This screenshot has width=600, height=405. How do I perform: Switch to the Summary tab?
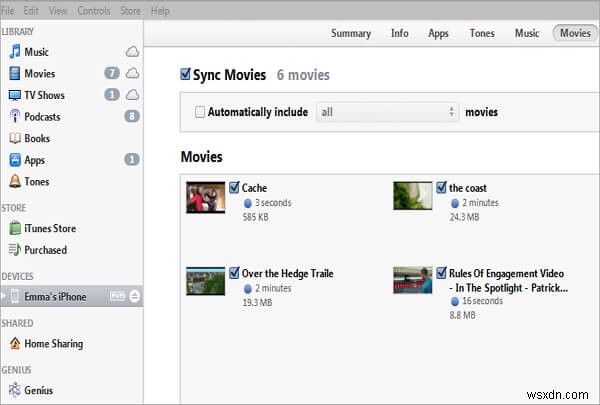click(x=351, y=33)
